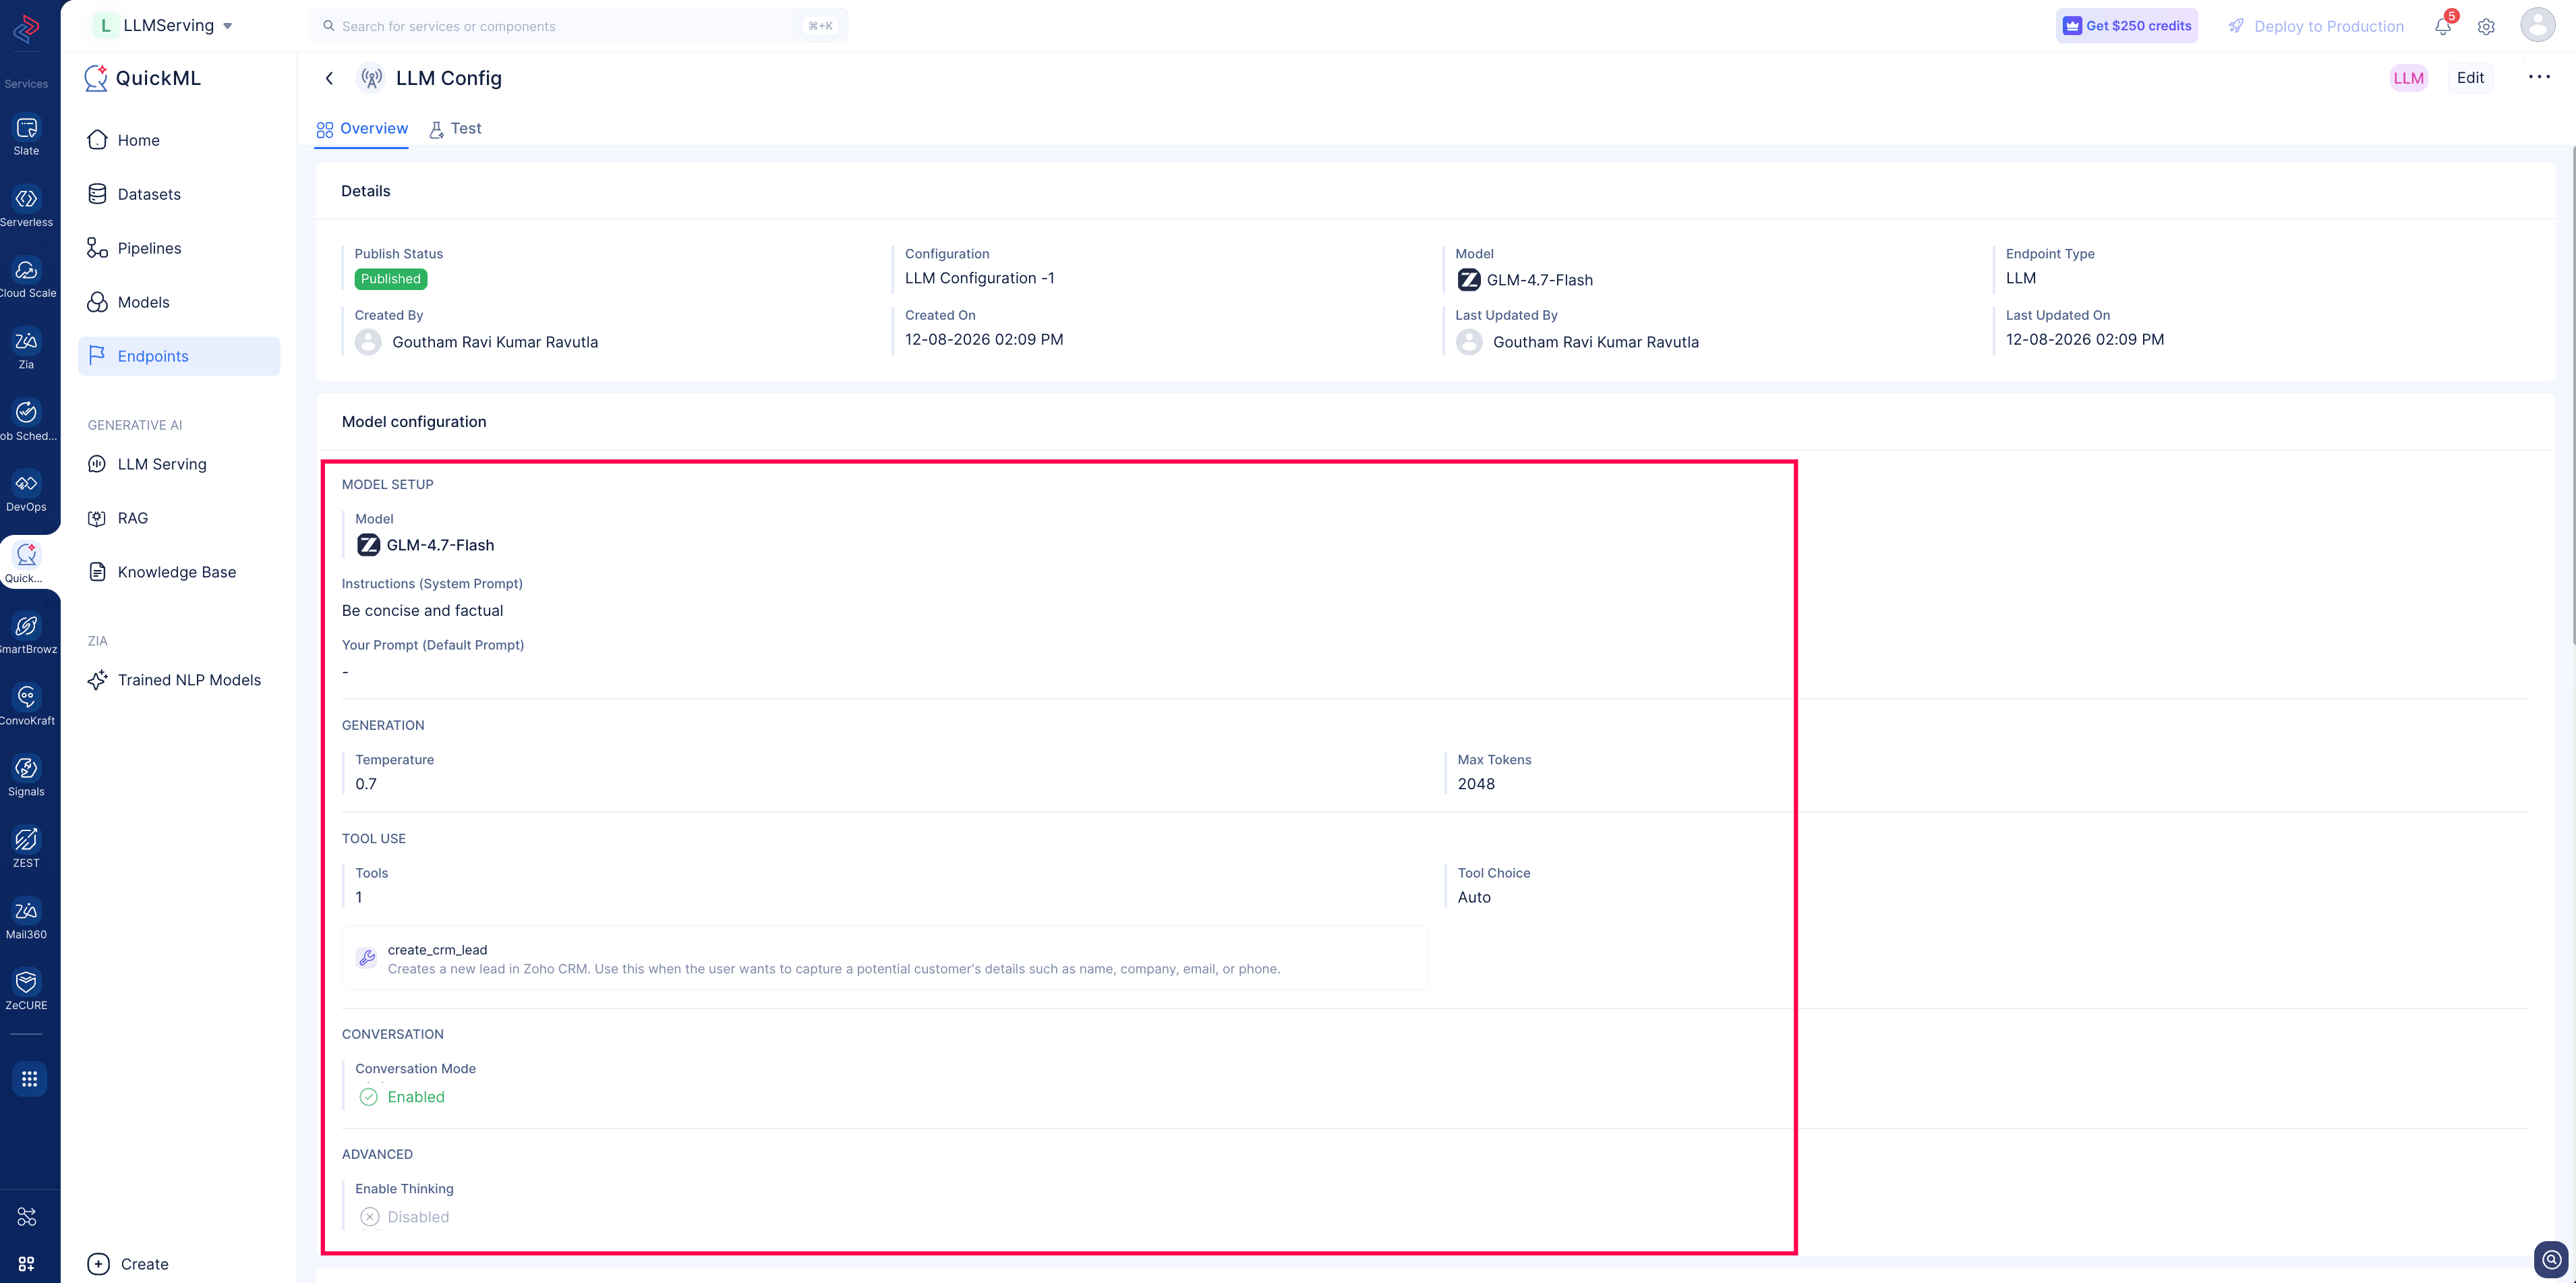Click Deploy to Production
This screenshot has width=2576, height=1283.
click(2316, 26)
